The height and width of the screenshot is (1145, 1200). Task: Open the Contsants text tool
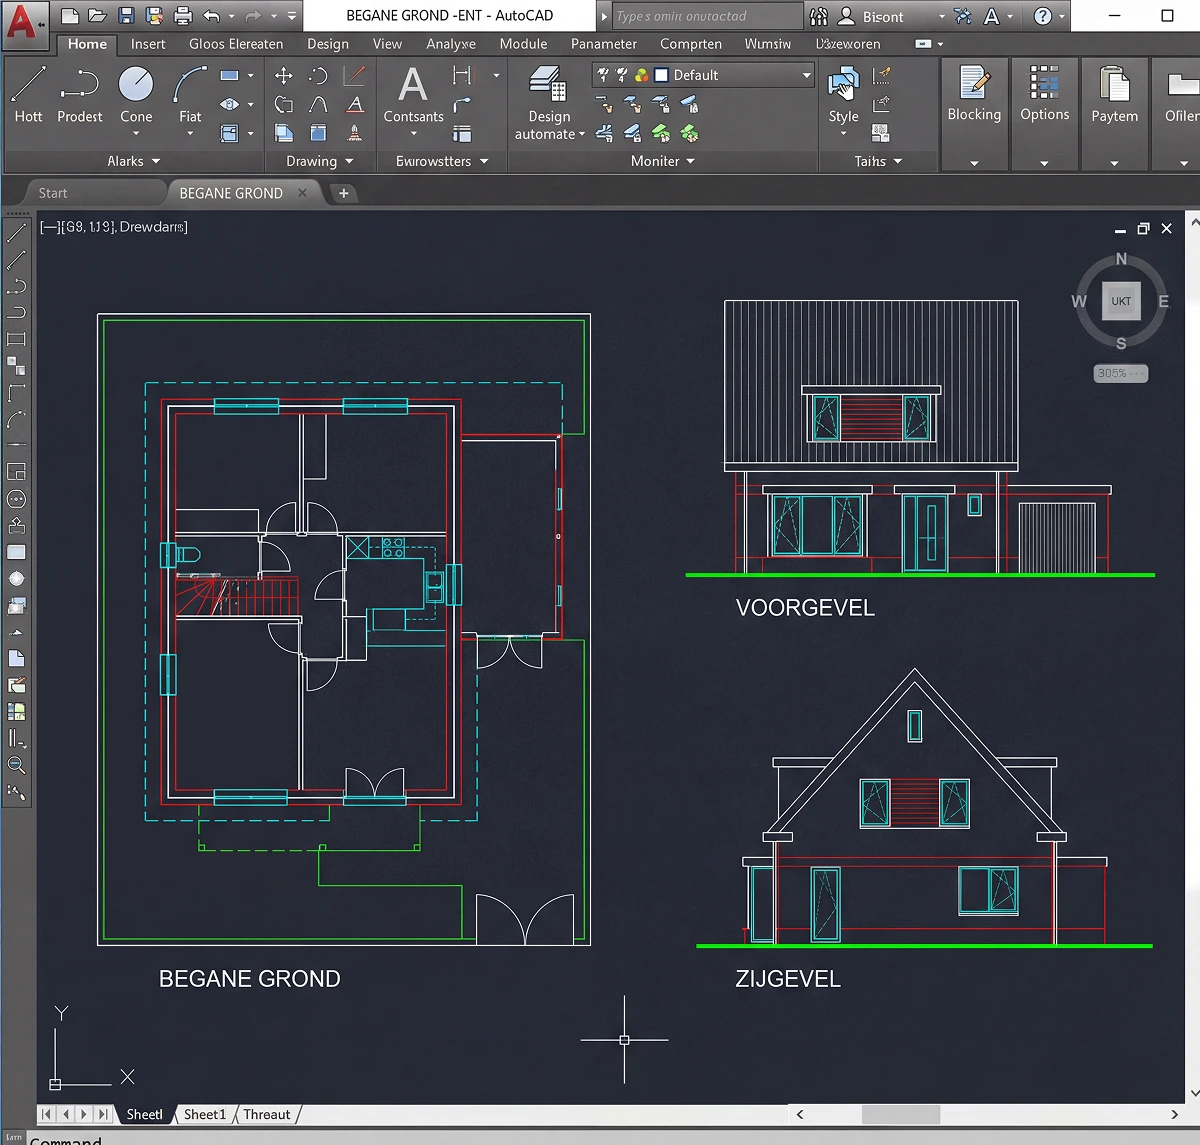pos(413,94)
